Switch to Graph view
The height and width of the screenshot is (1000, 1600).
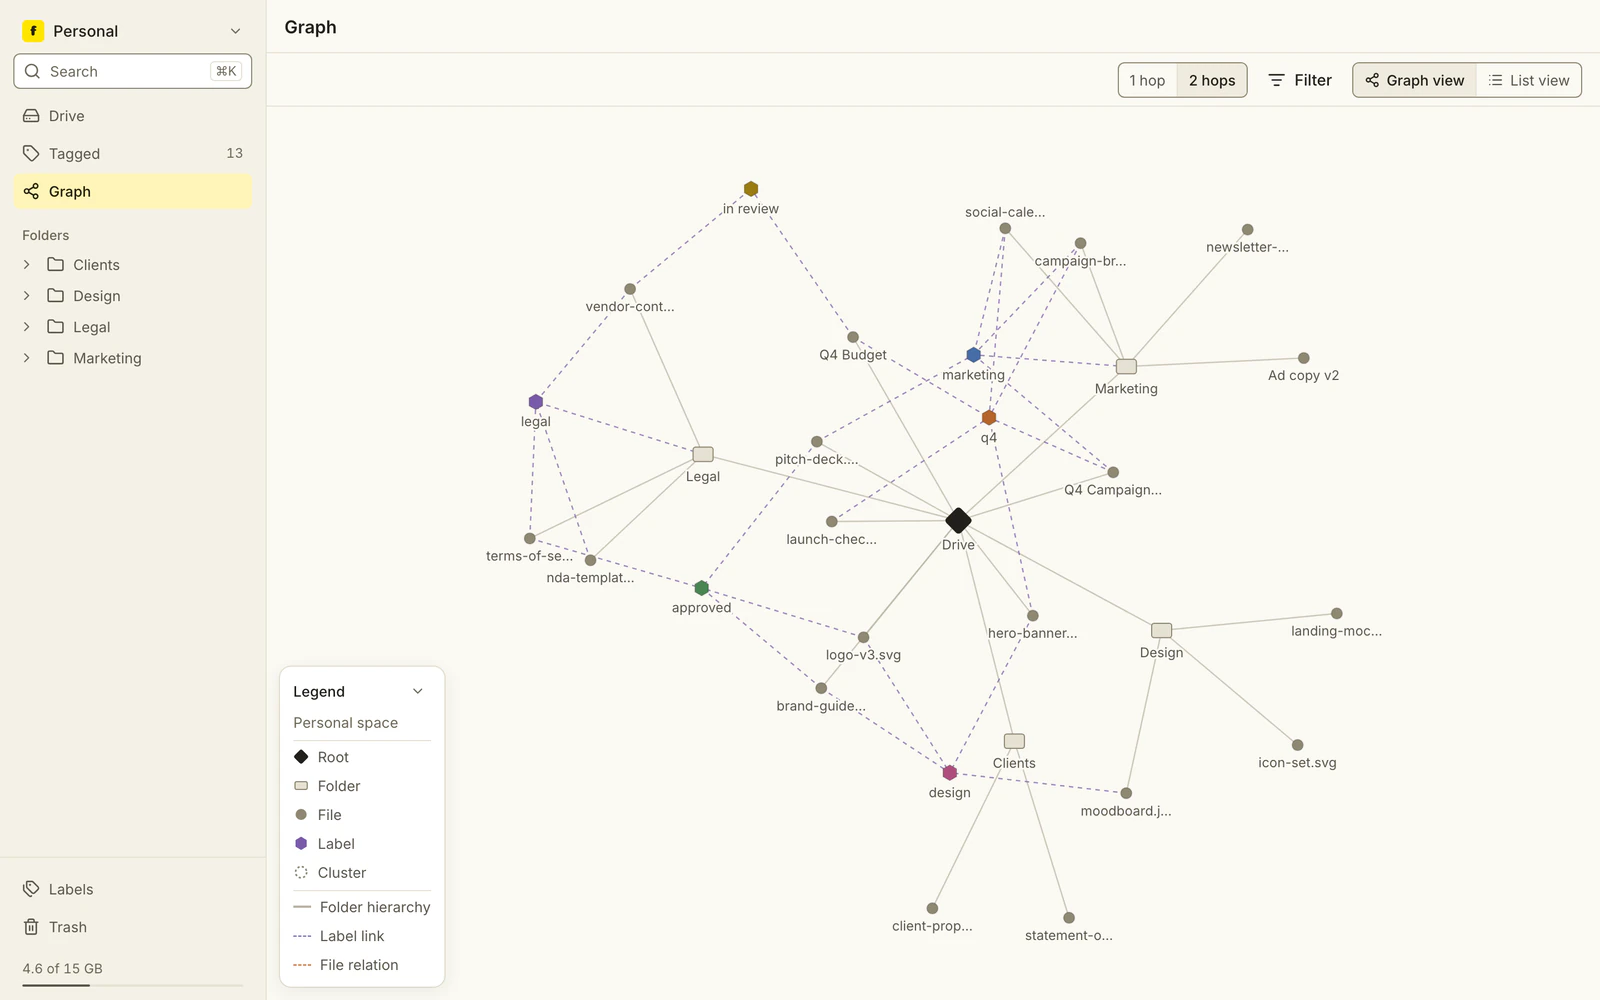point(1415,80)
